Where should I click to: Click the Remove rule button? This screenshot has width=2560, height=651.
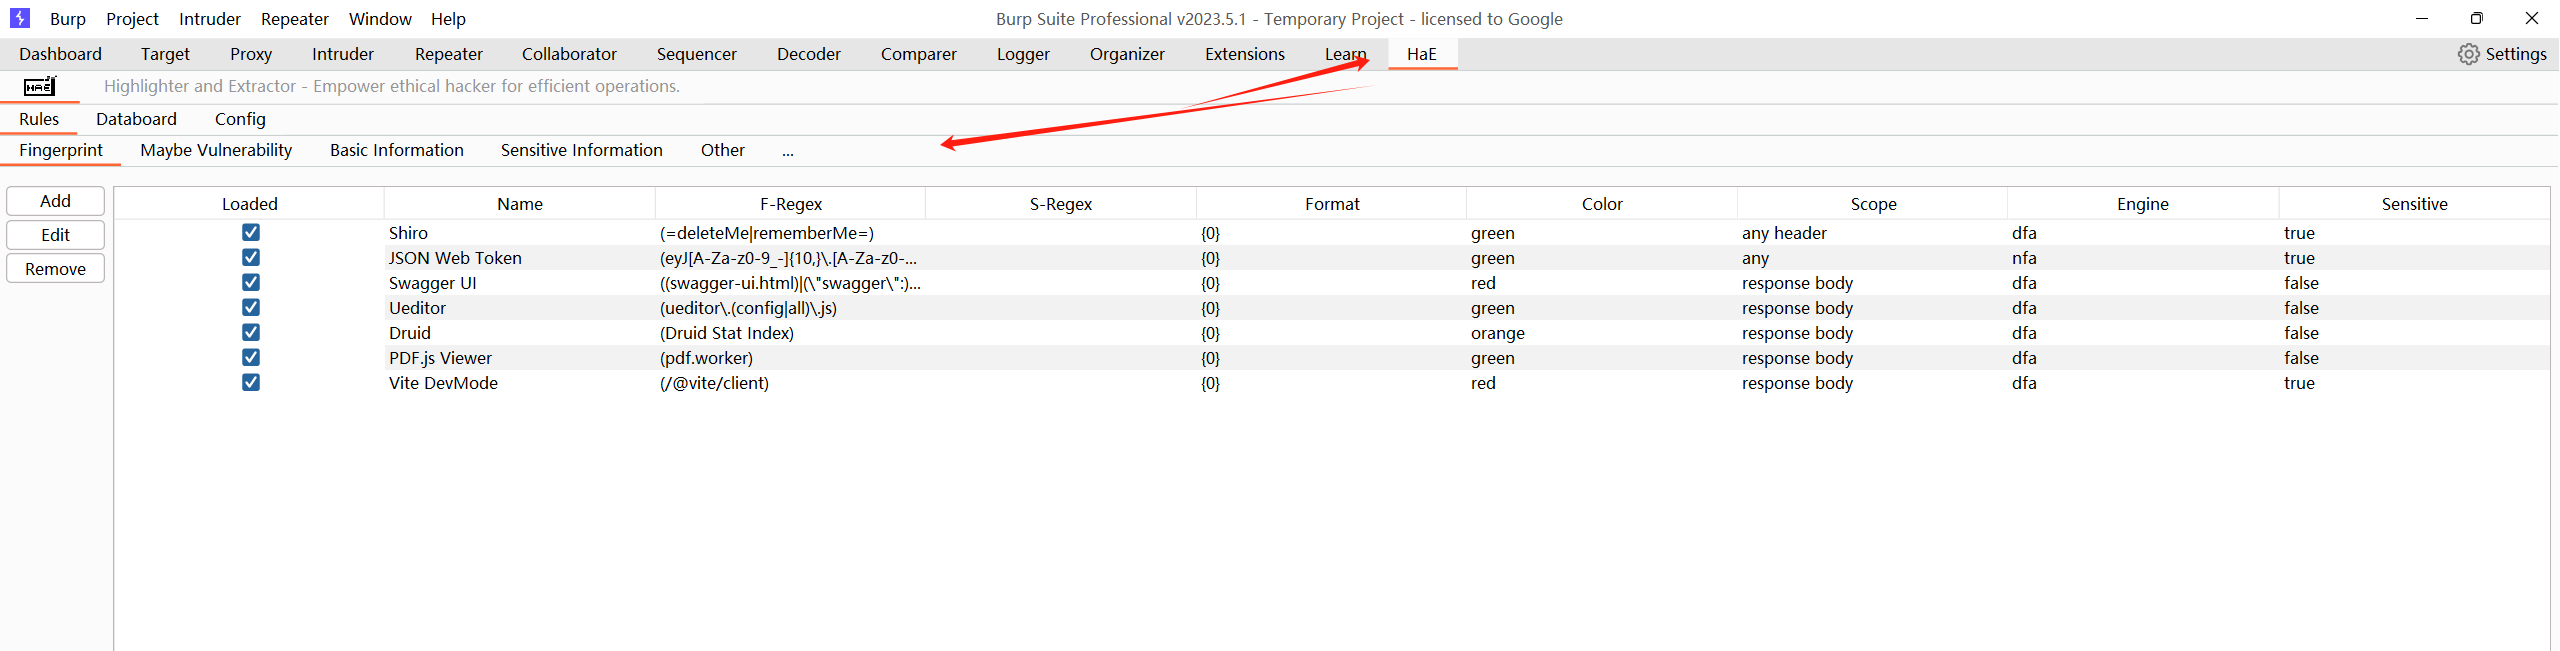point(55,269)
